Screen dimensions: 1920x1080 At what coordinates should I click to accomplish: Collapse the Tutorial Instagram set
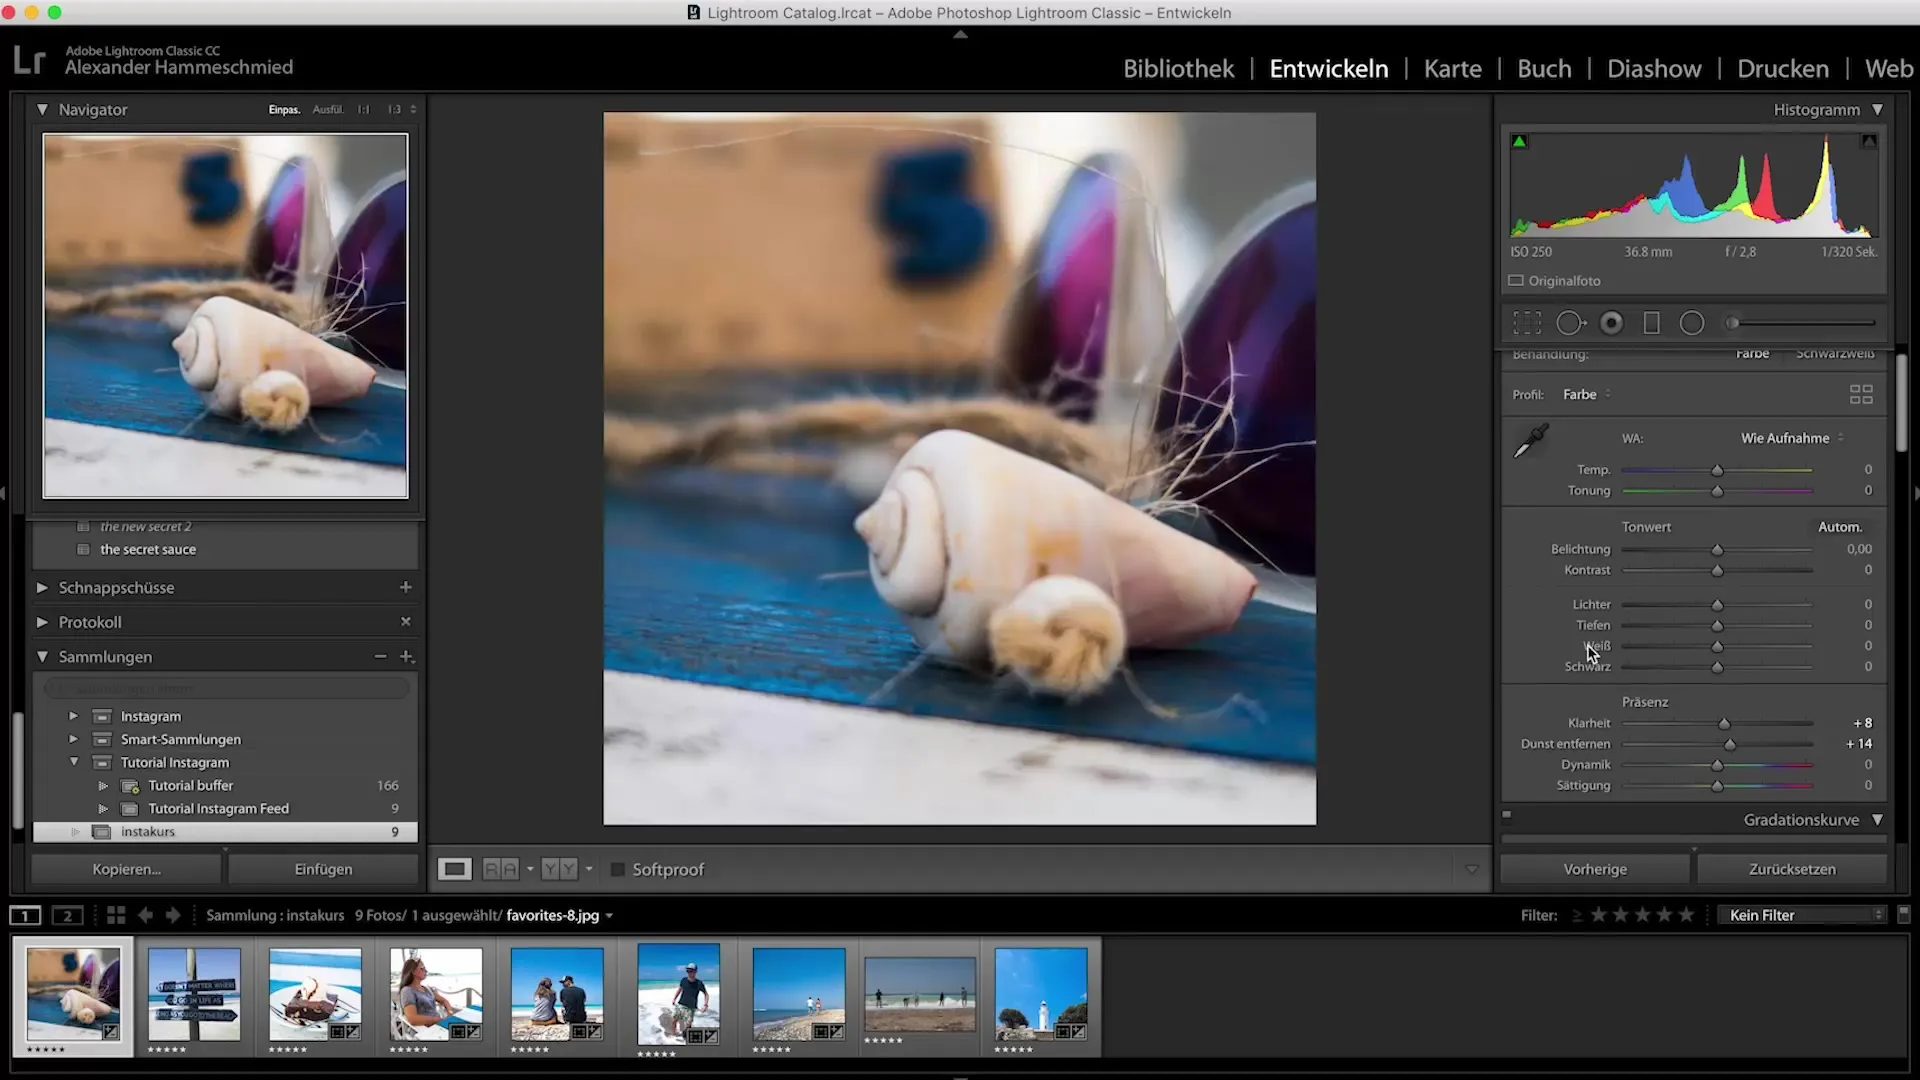(73, 762)
